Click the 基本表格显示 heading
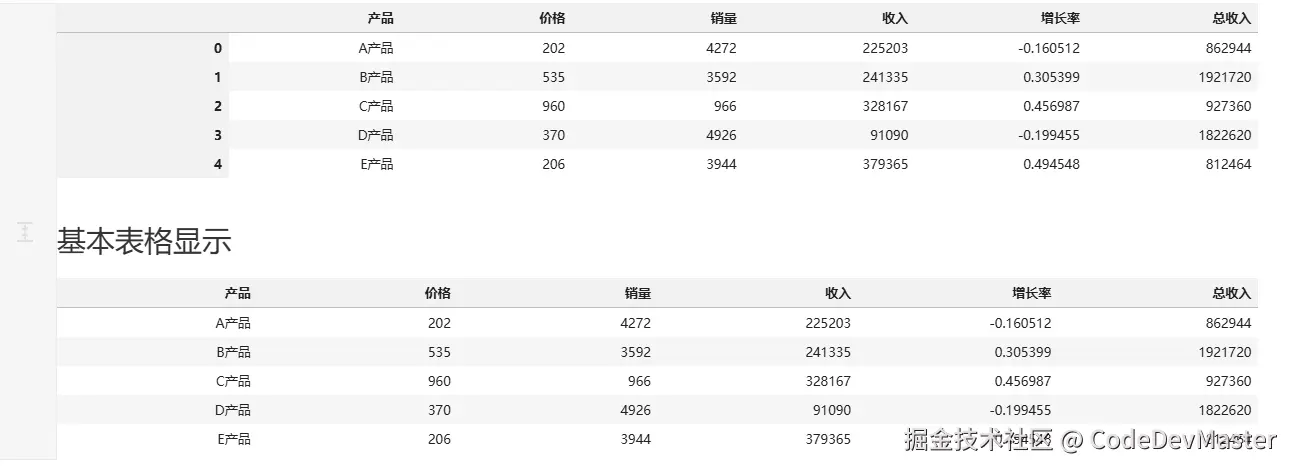The height and width of the screenshot is (469, 1292). [x=144, y=241]
